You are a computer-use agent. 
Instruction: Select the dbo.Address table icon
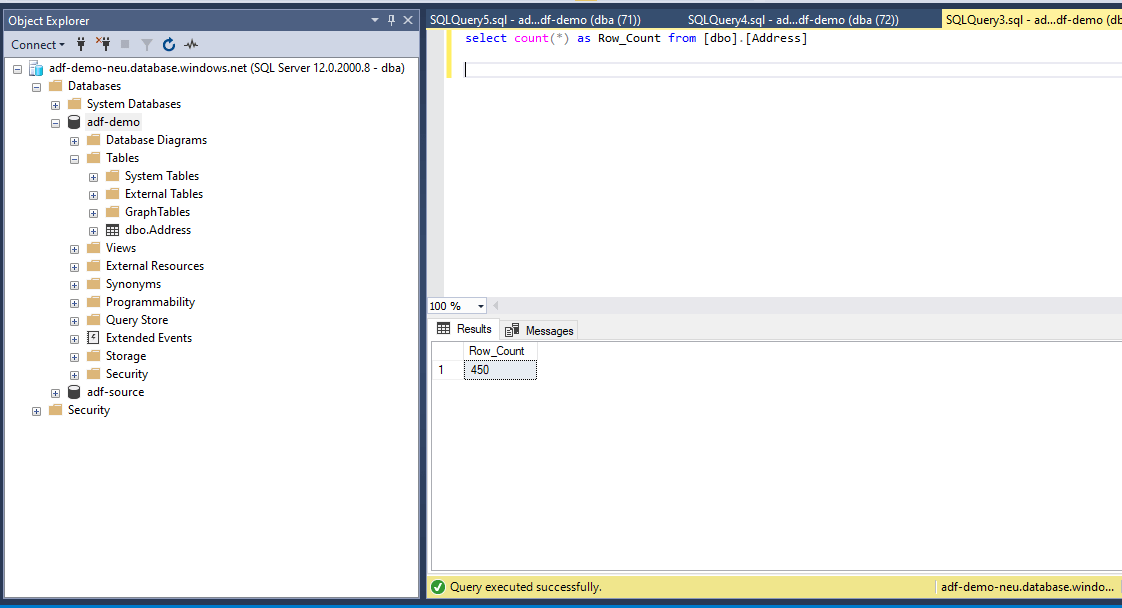112,230
